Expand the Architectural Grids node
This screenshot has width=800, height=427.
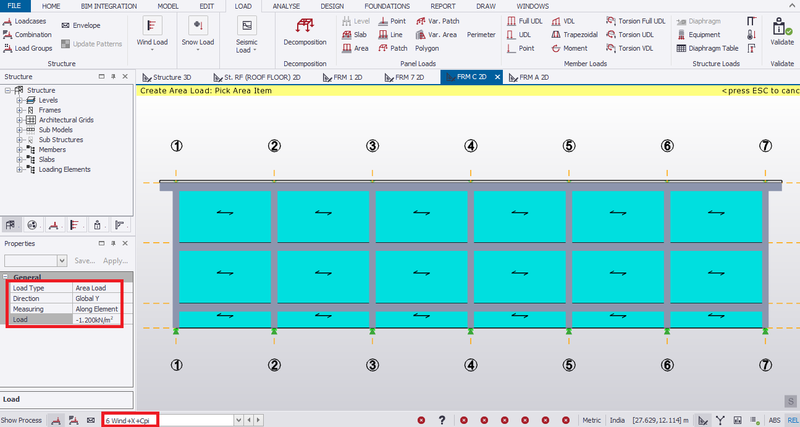pos(19,120)
